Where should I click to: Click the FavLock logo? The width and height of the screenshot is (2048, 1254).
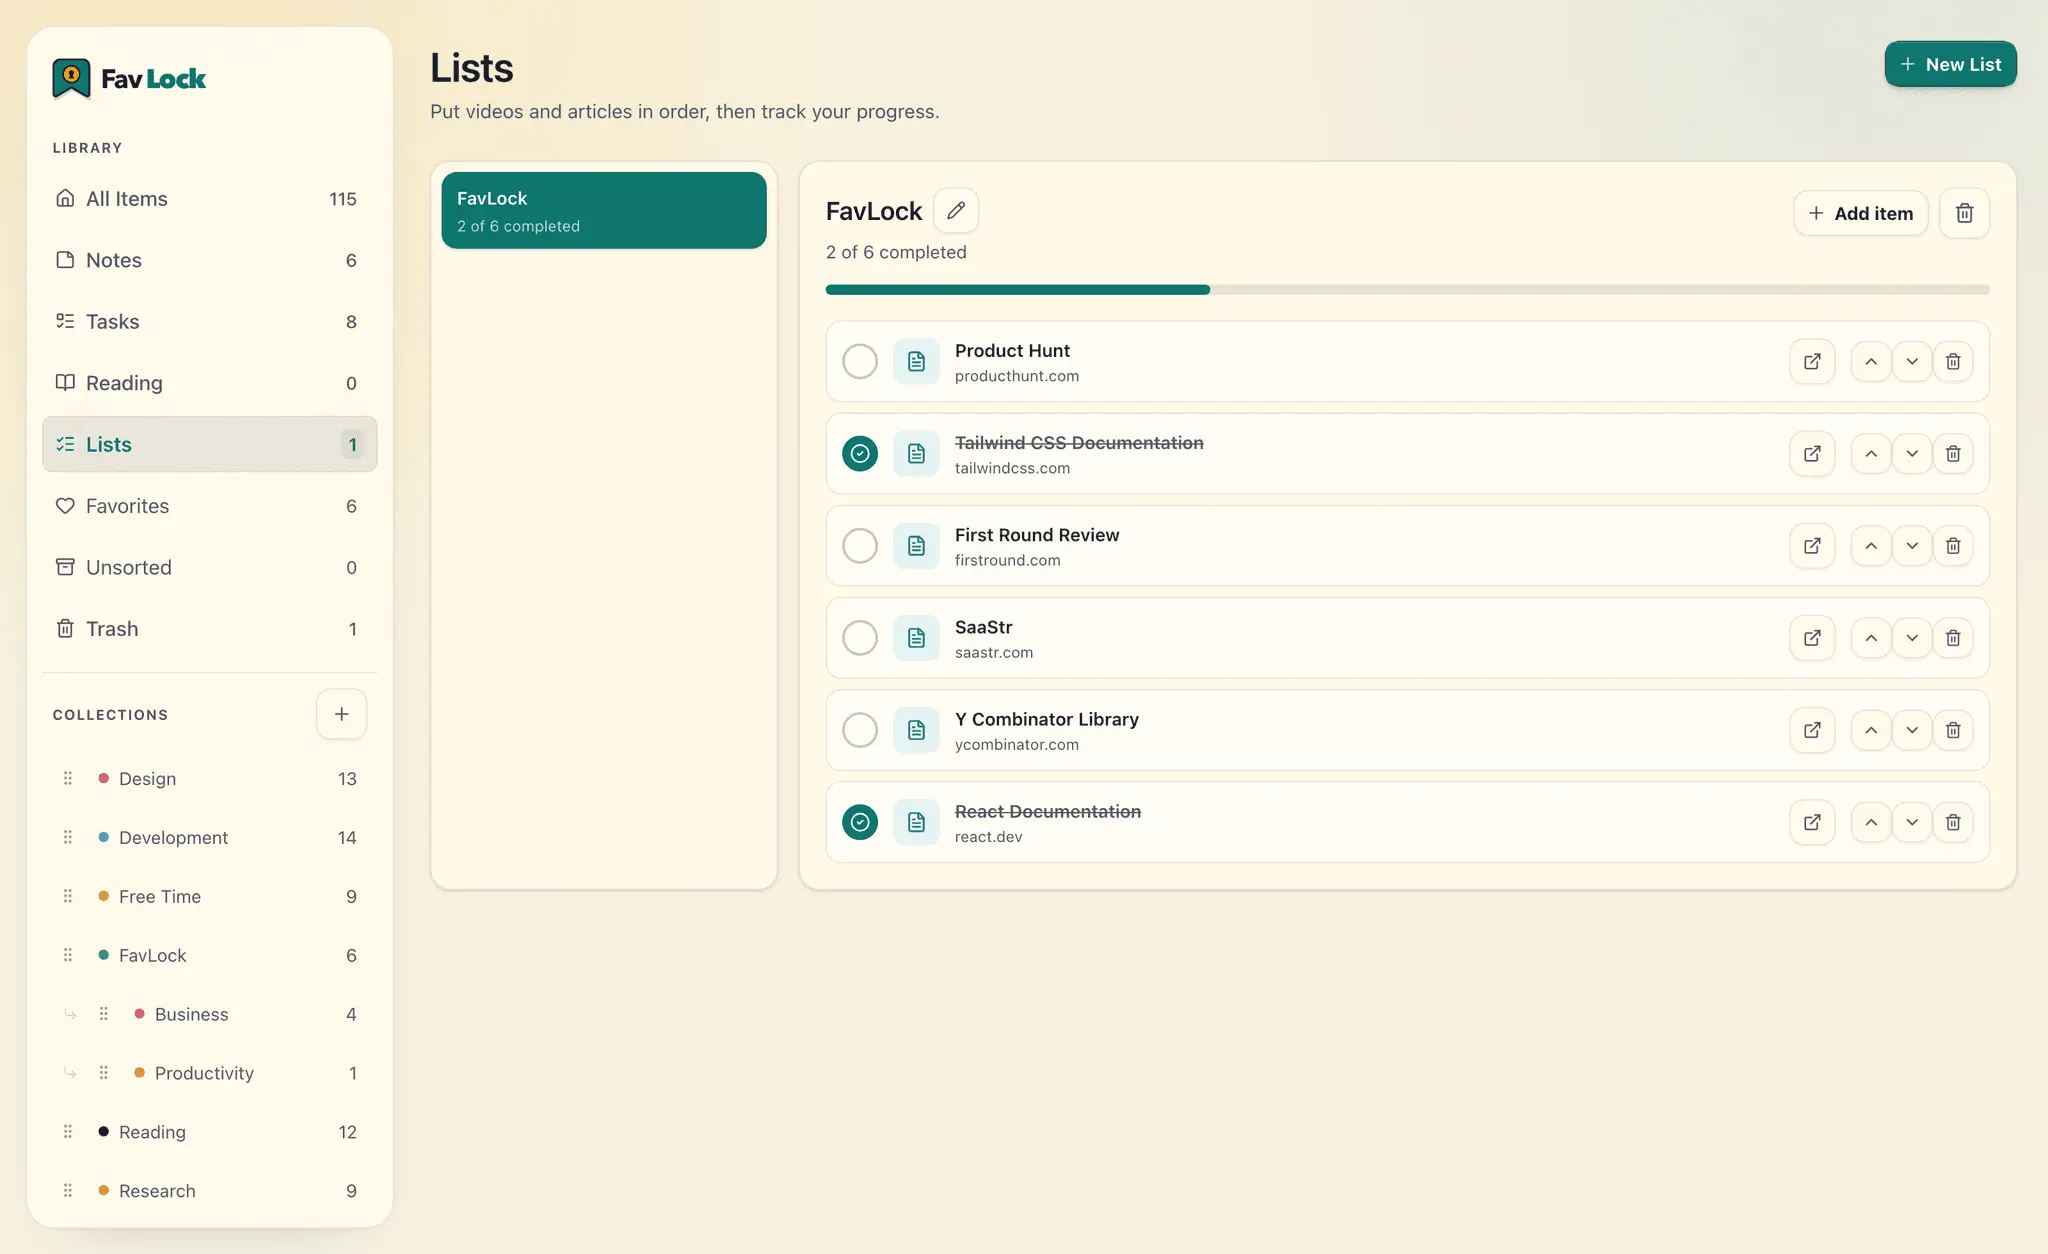tap(129, 78)
